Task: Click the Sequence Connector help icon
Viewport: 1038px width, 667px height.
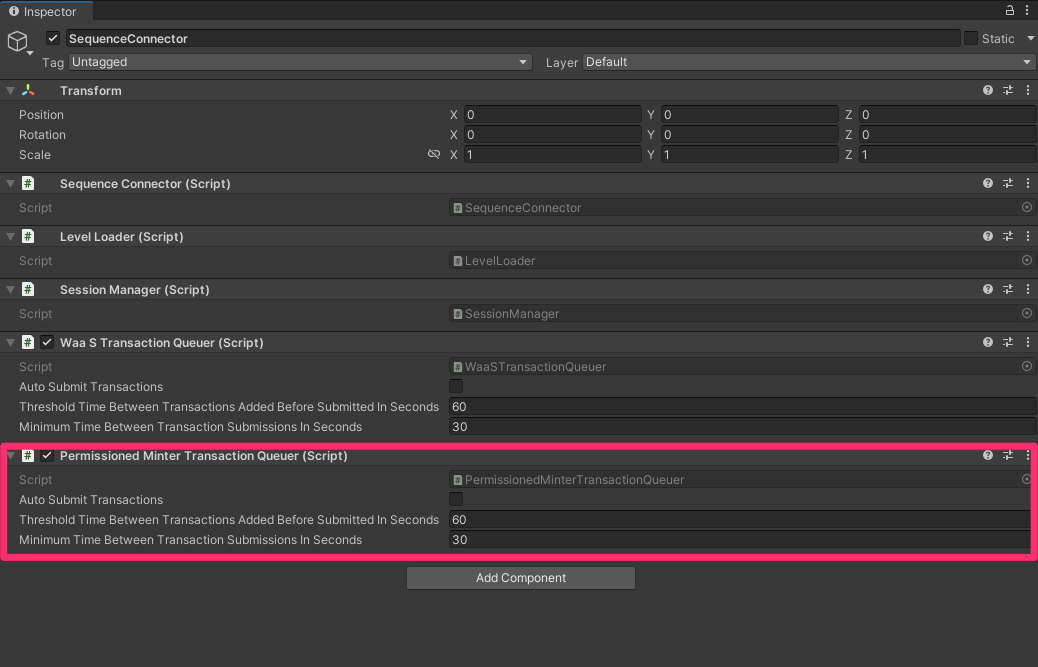Action: (987, 183)
